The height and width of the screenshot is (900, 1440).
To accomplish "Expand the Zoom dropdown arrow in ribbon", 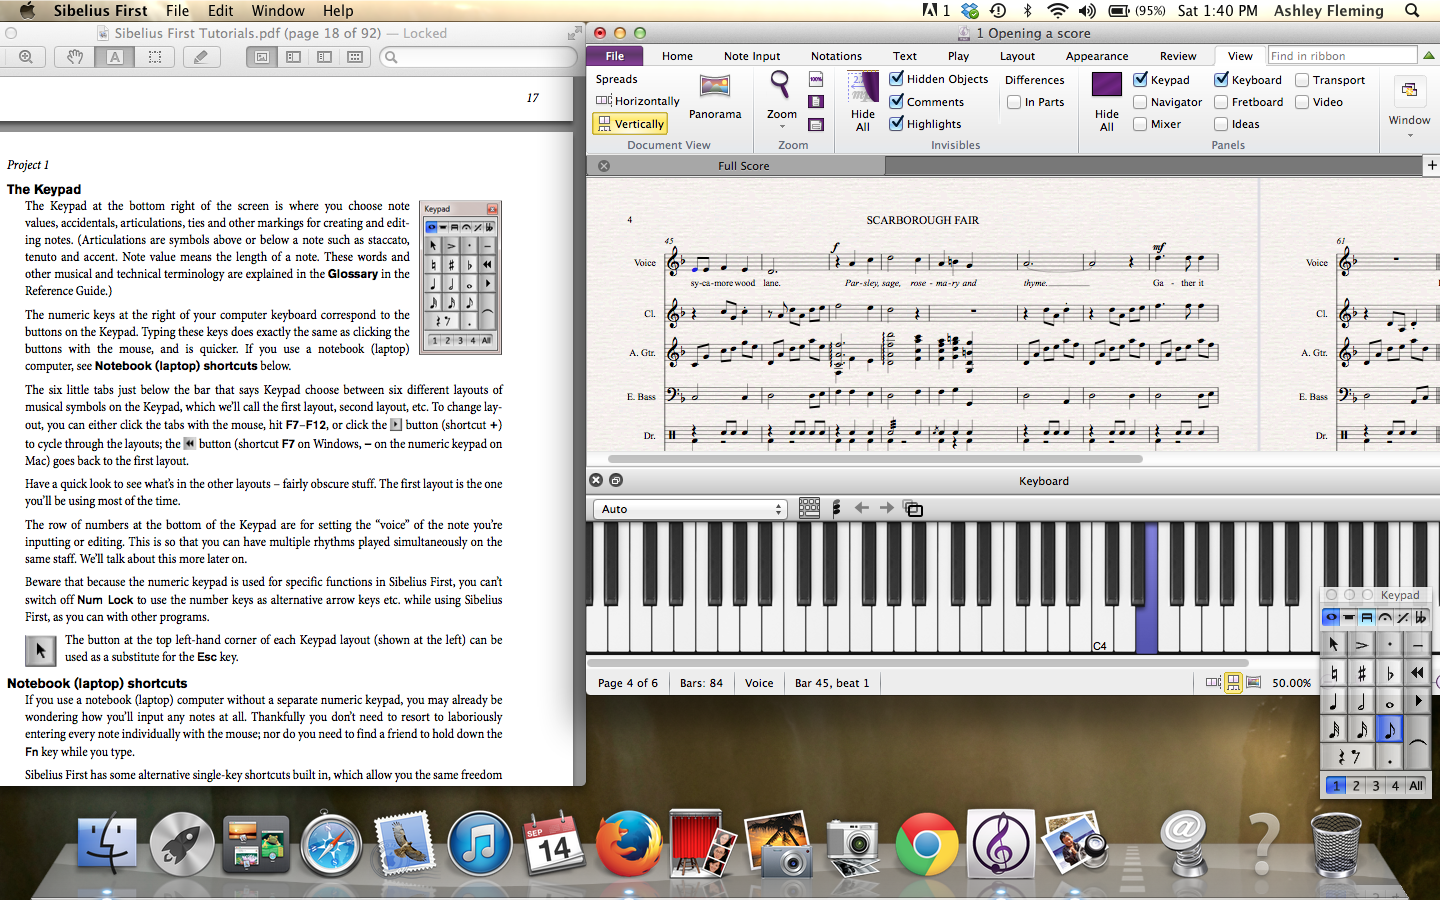I will pyautogui.click(x=782, y=126).
